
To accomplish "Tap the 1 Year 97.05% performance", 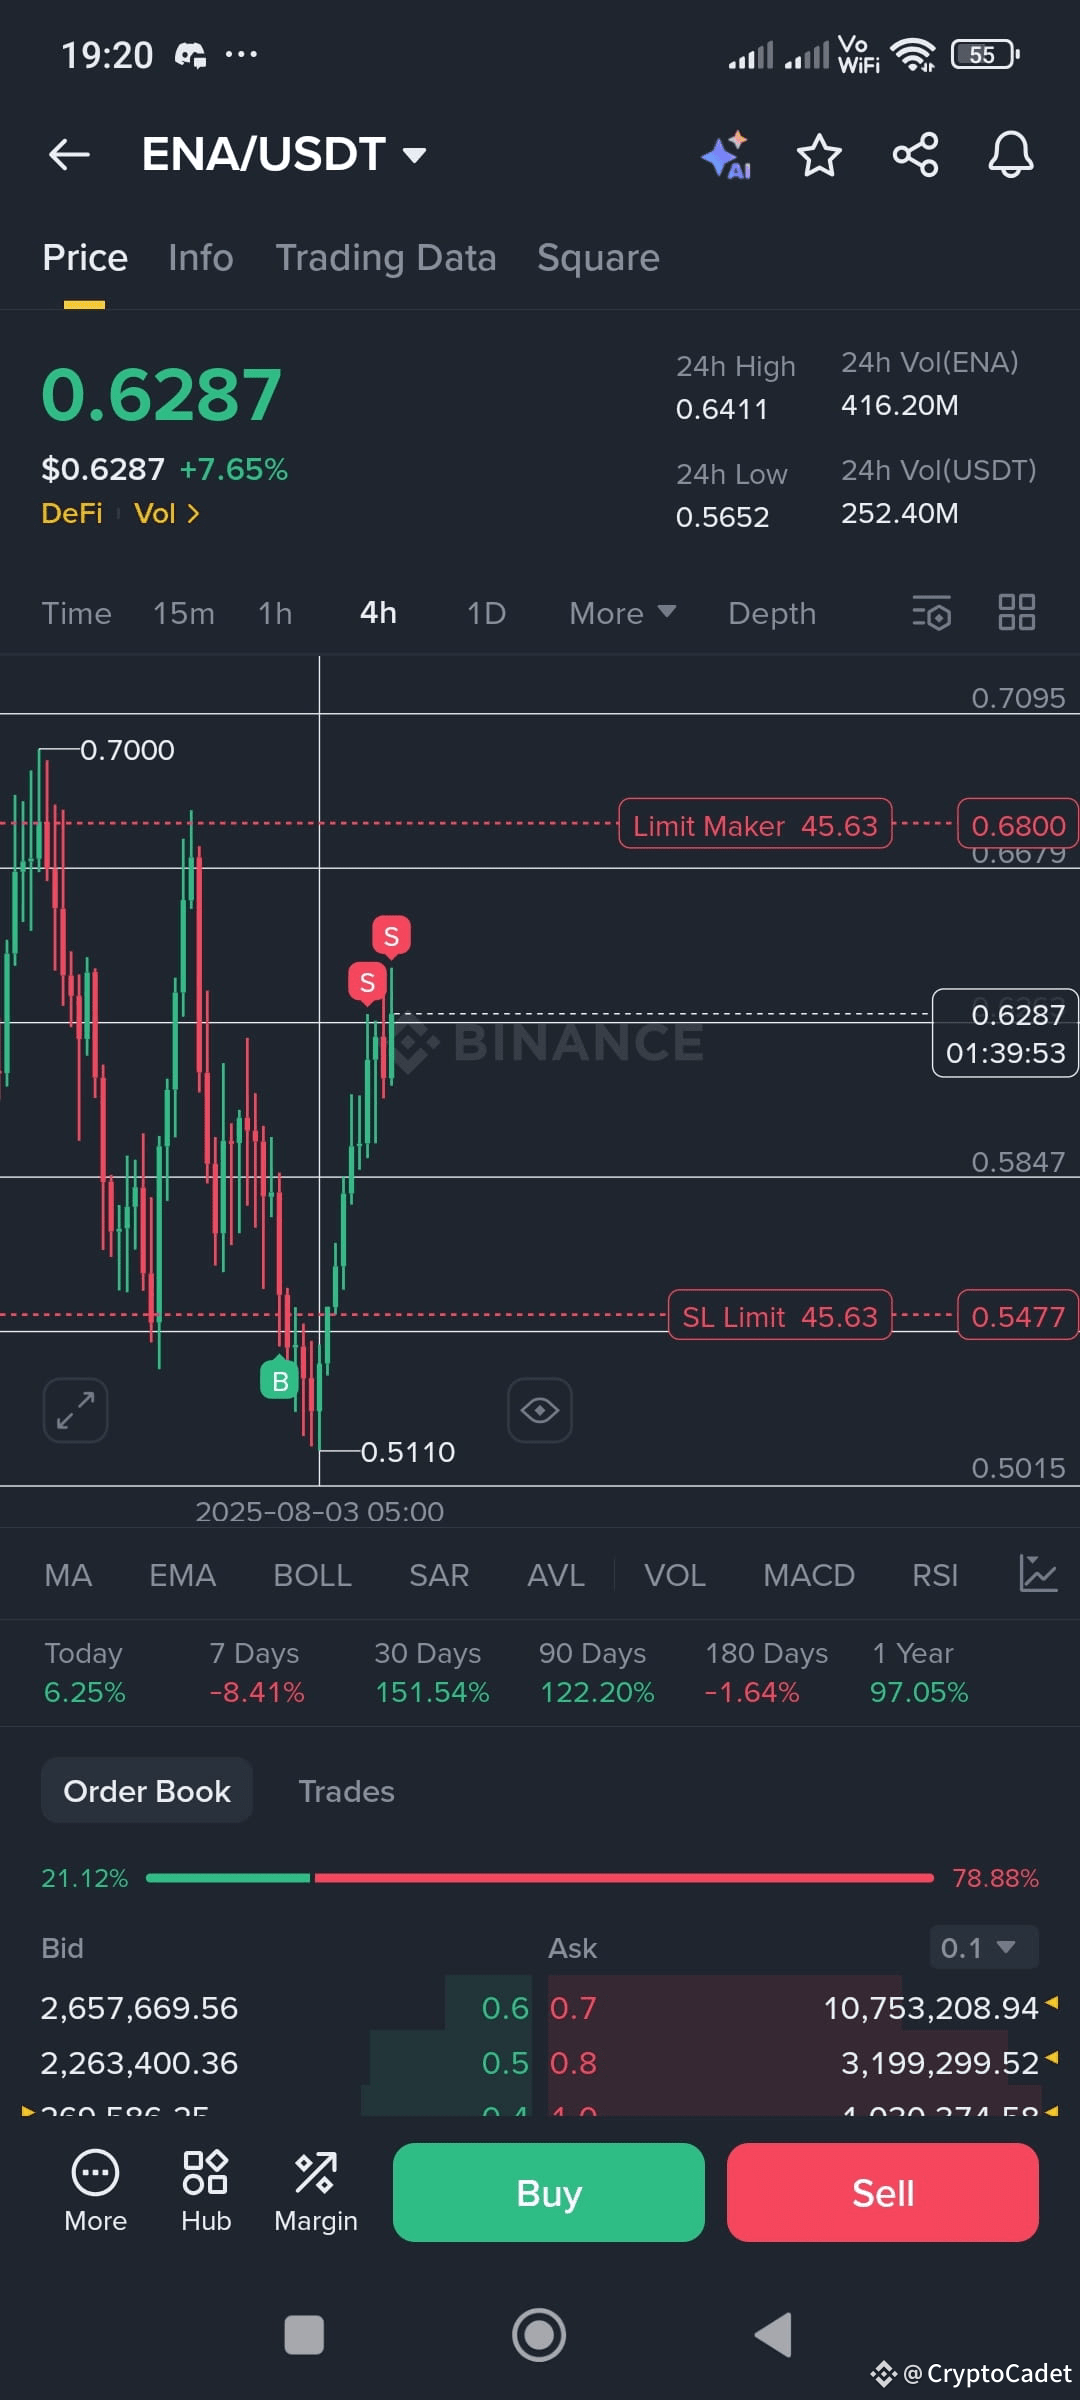I will click(919, 1672).
